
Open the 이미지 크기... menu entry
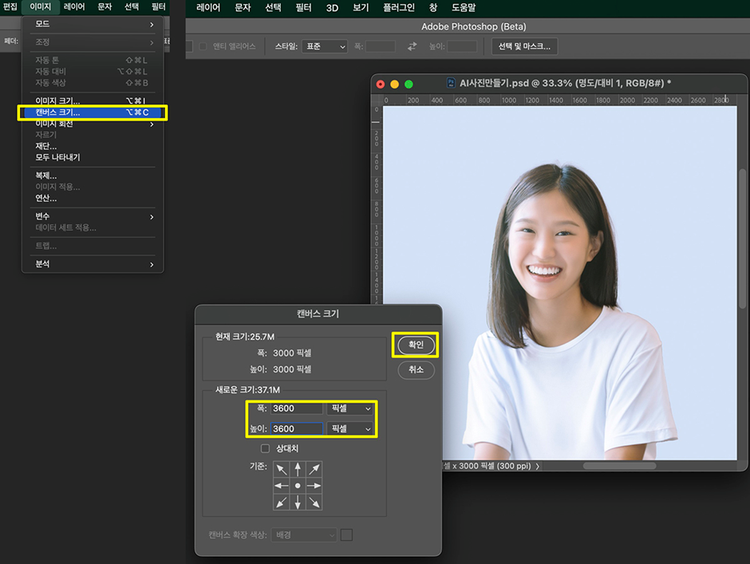coord(58,101)
